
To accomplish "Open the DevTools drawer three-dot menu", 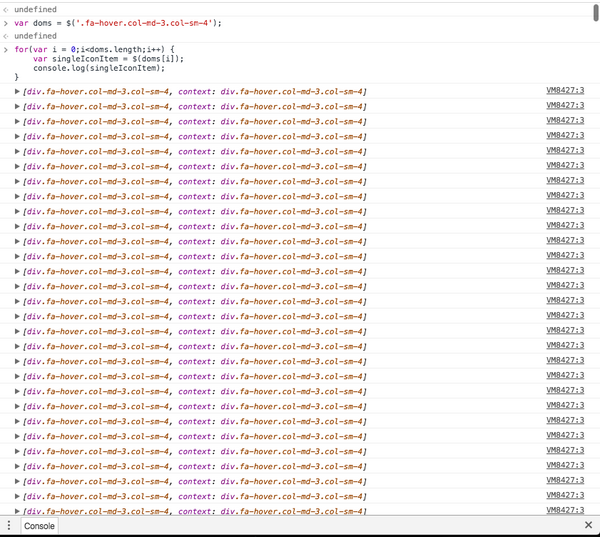I will click(x=9, y=526).
